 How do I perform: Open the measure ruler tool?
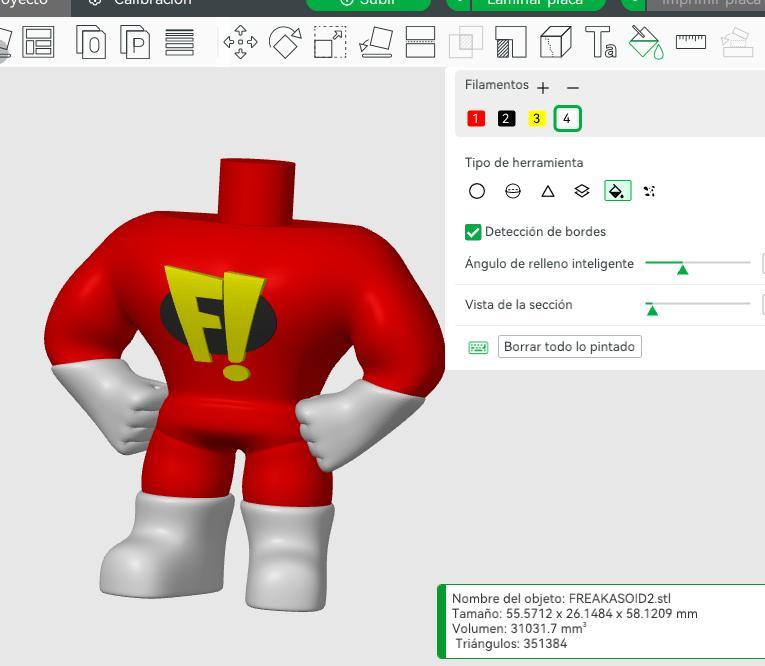tap(691, 42)
